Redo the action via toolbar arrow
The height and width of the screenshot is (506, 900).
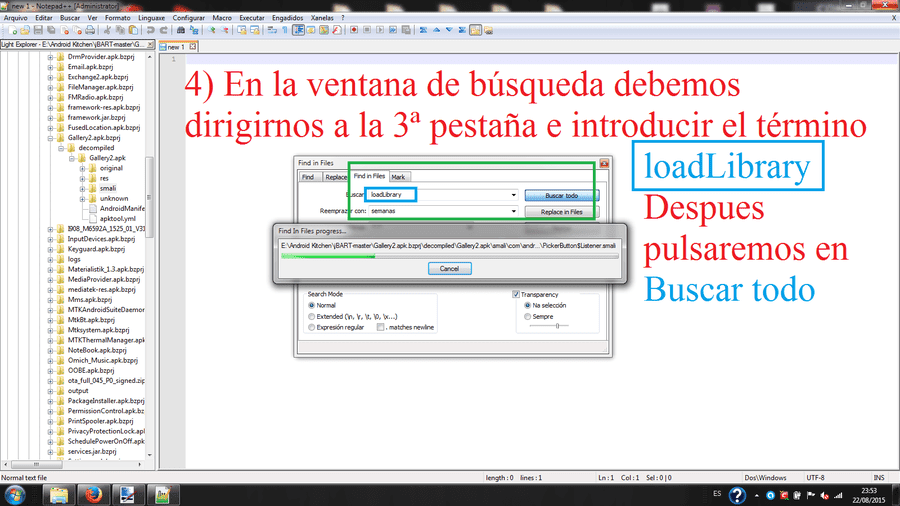point(164,30)
